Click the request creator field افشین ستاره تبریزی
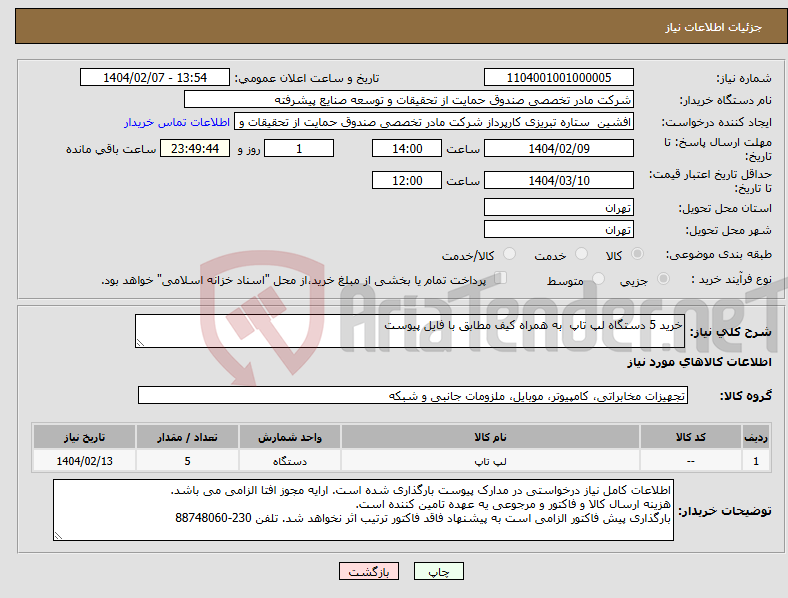The height and width of the screenshot is (598, 788). click(434, 122)
